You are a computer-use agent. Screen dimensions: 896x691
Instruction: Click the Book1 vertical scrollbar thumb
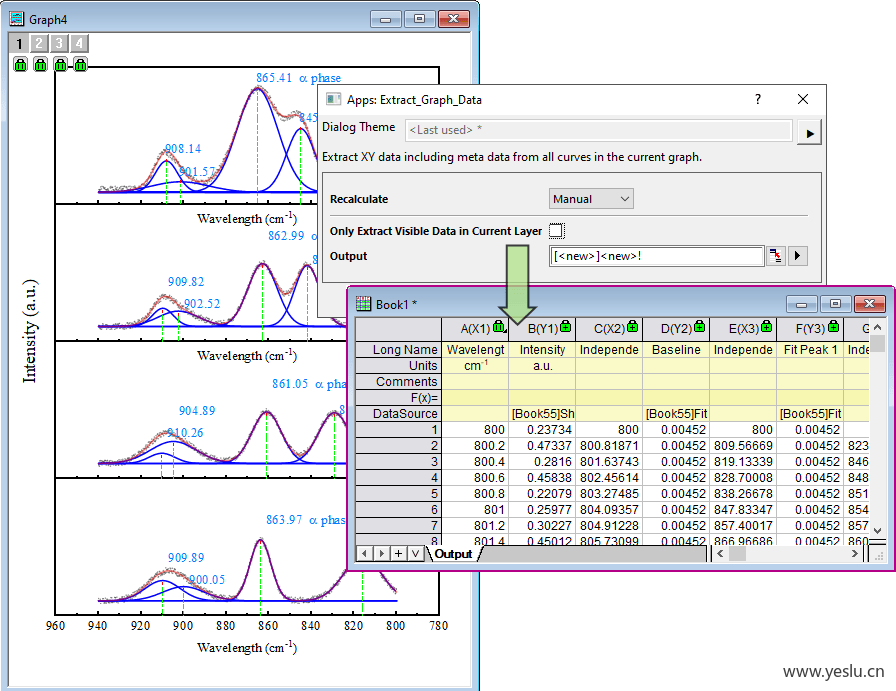pos(878,343)
